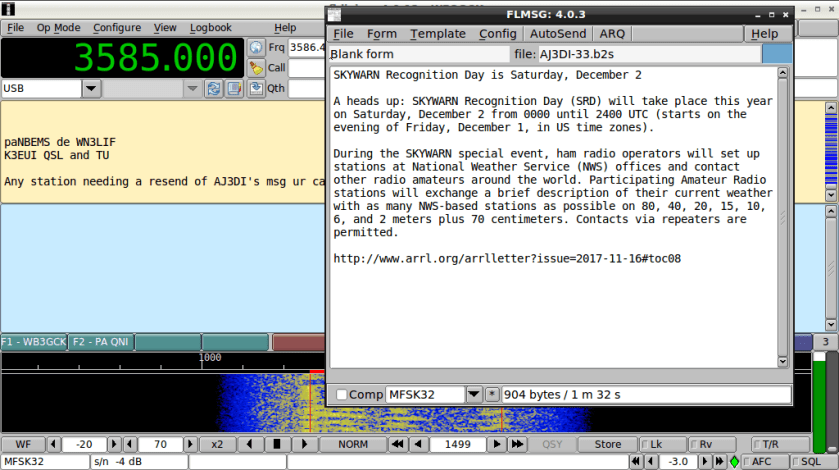
Task: Click the Call input field
Action: point(307,68)
